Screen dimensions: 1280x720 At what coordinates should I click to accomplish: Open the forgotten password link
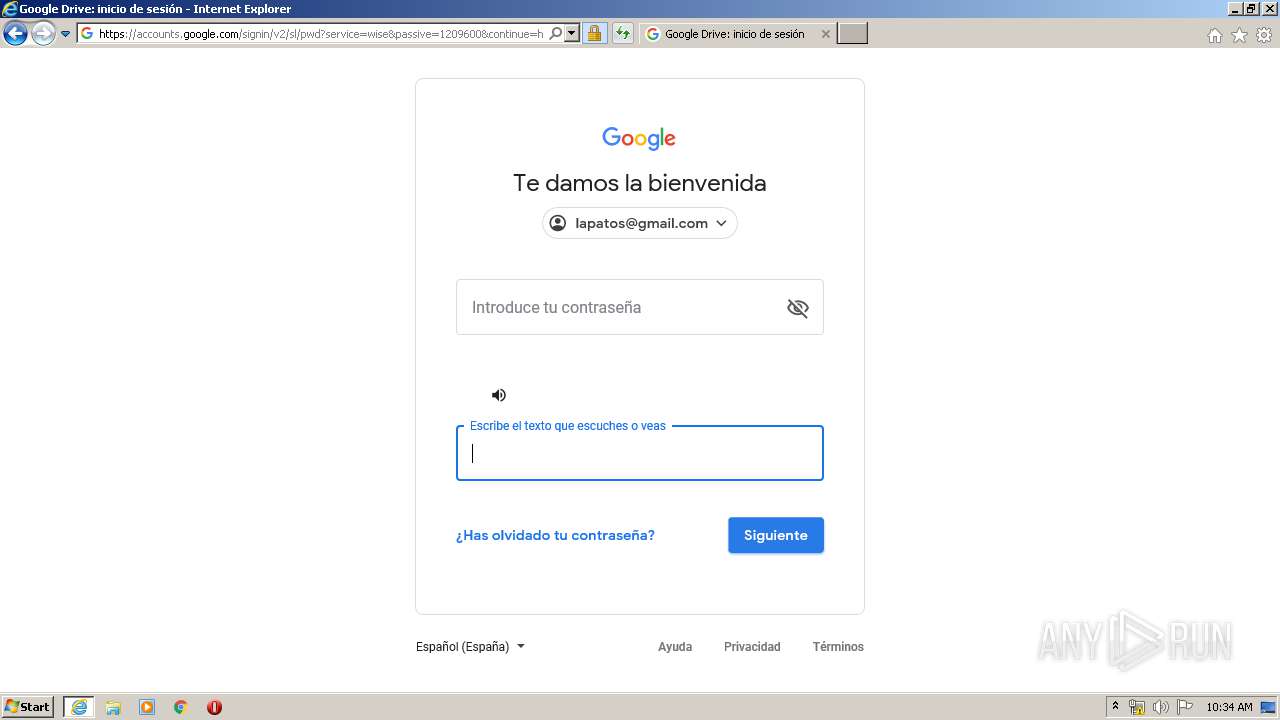pyautogui.click(x=555, y=535)
